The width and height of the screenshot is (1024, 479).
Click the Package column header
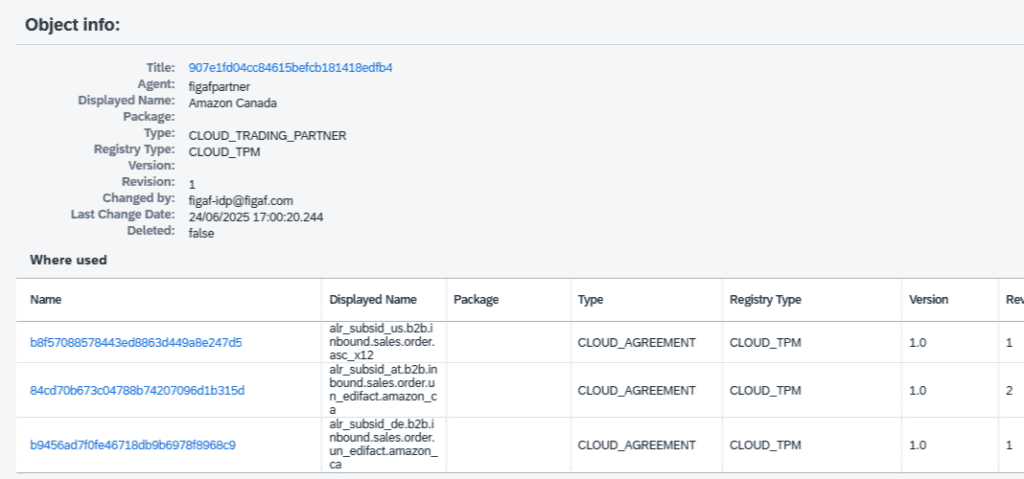[476, 300]
